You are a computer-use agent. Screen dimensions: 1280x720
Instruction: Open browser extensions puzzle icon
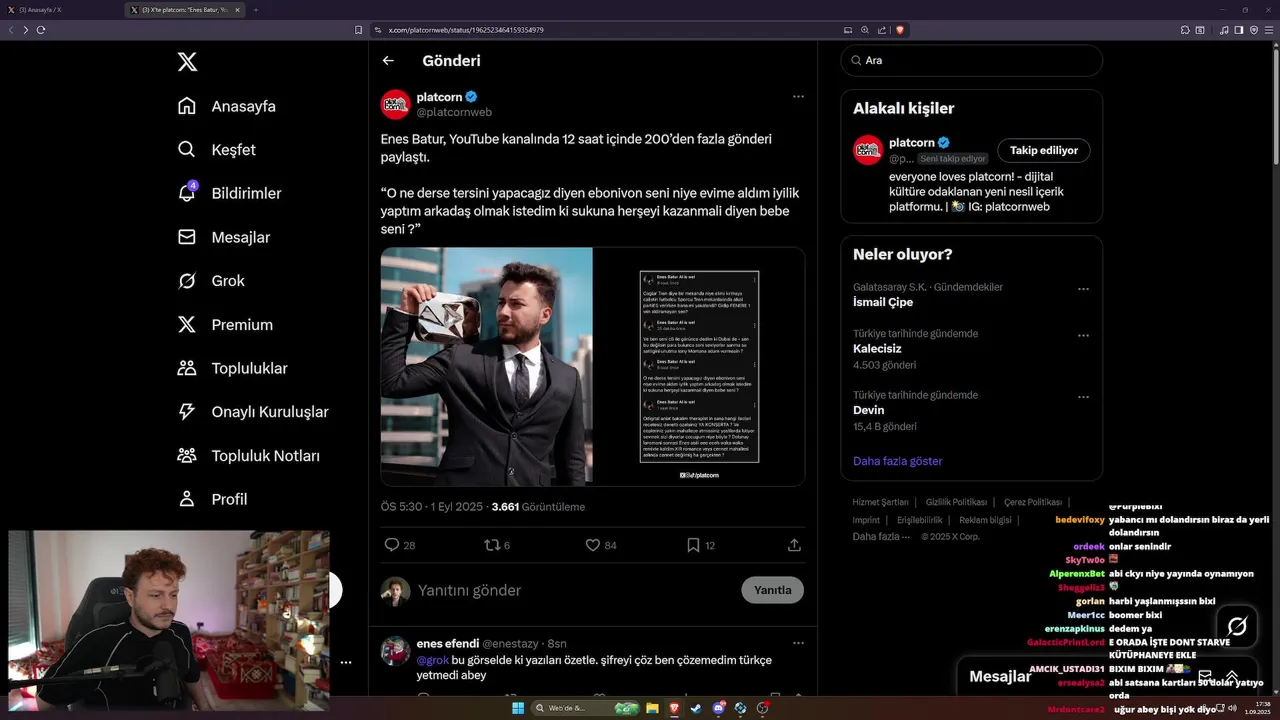1185,30
